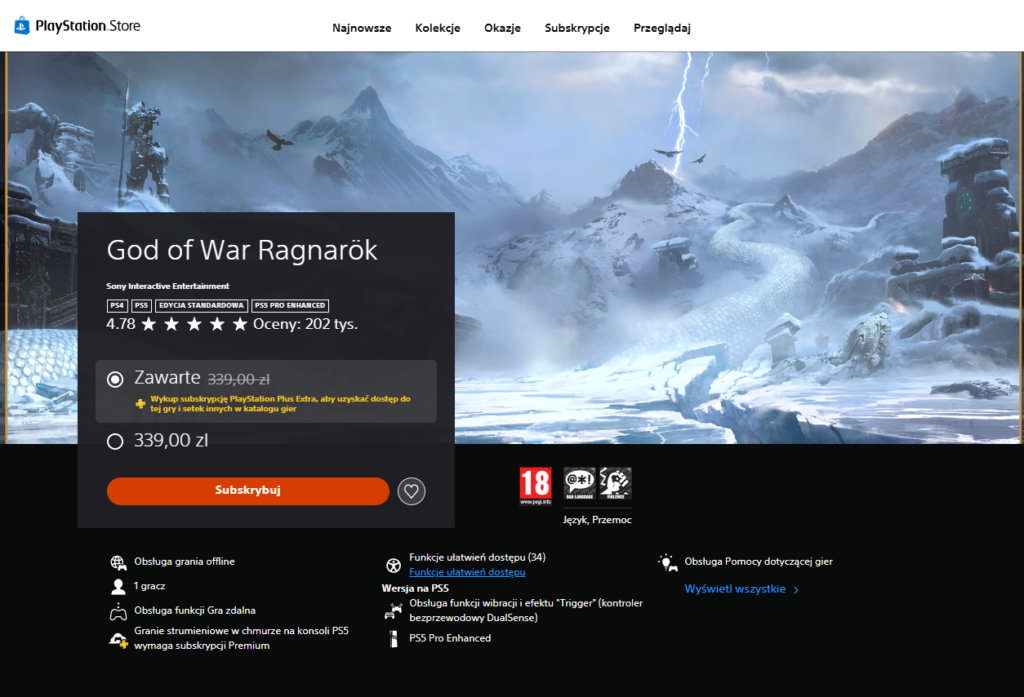Open the Funkcje ułatwień dostępu link
This screenshot has height=697, width=1024.
[467, 572]
